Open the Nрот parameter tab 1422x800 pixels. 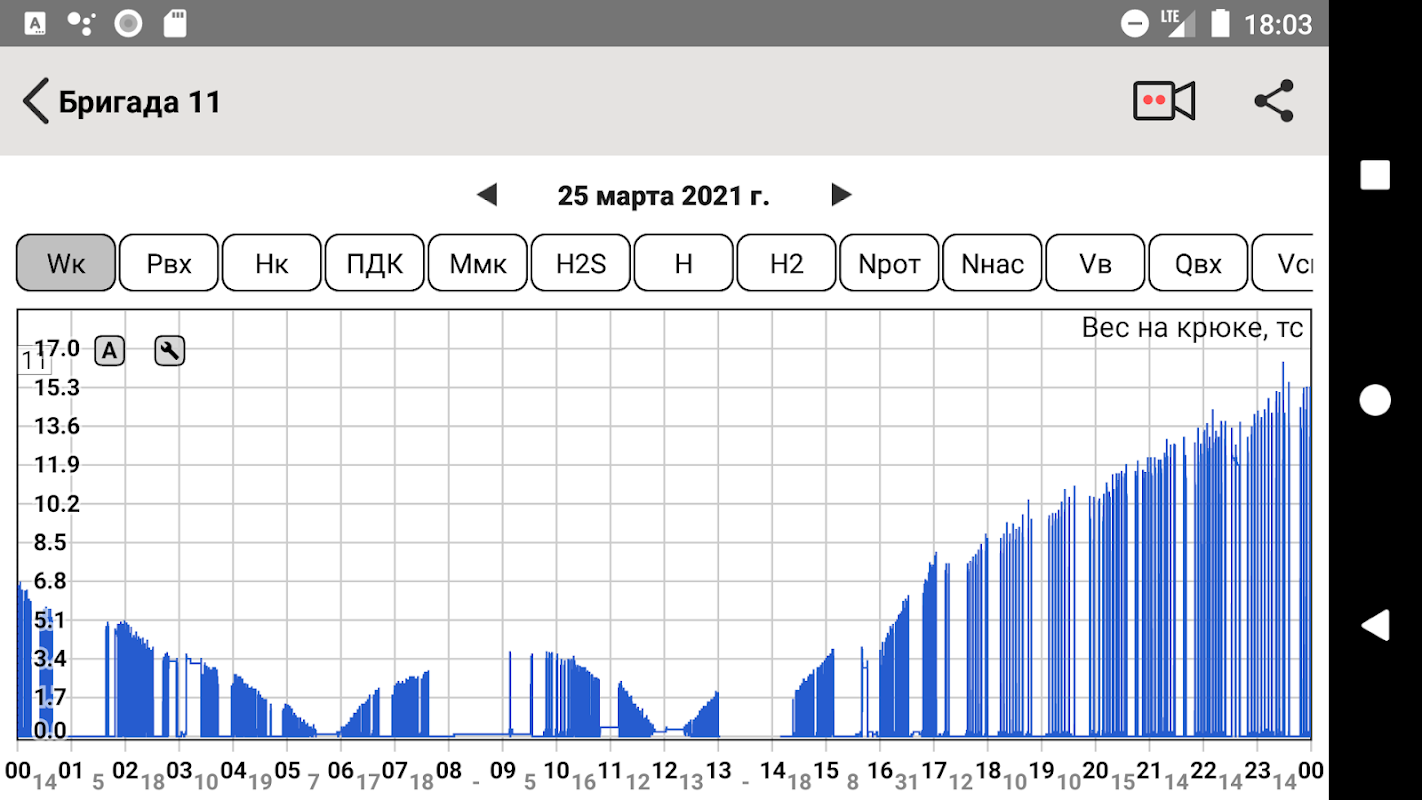[889, 263]
